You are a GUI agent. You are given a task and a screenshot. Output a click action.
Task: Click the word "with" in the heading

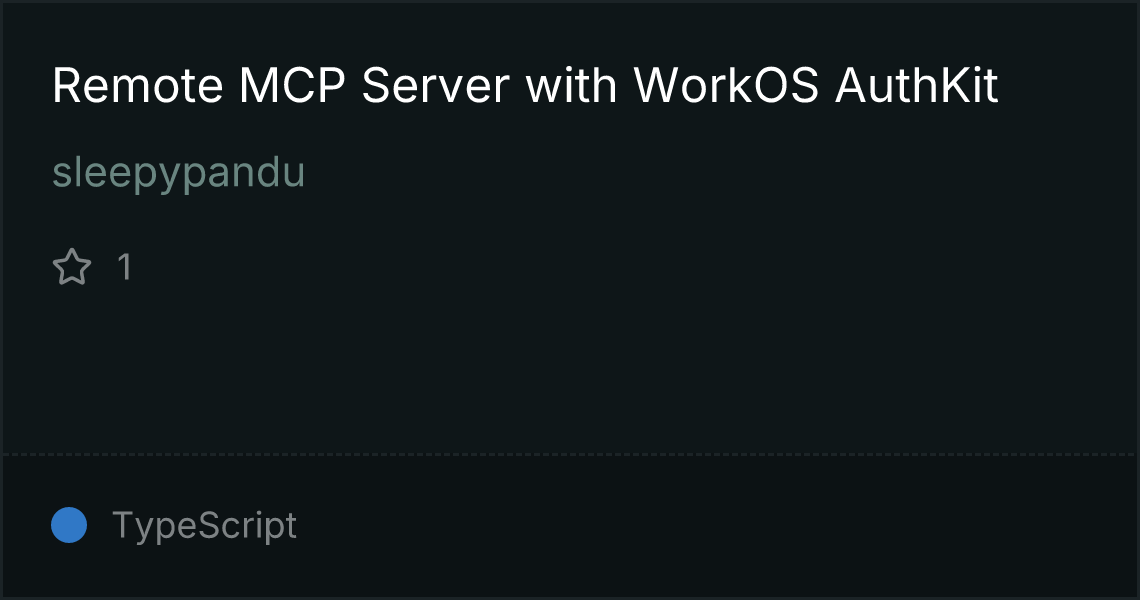click(571, 85)
